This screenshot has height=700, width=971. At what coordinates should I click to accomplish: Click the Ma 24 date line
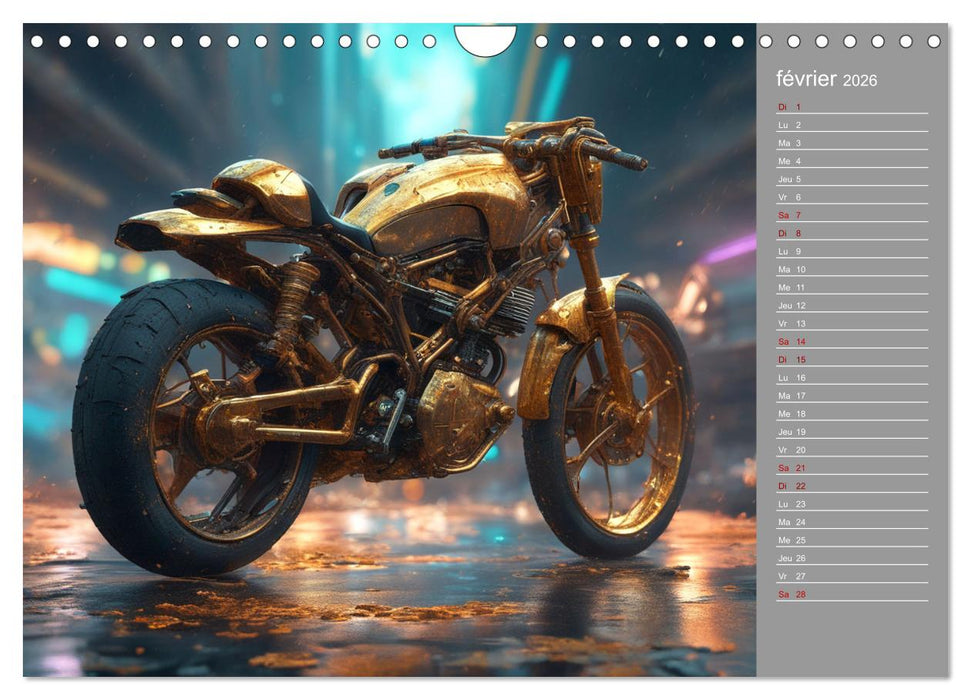pos(851,522)
